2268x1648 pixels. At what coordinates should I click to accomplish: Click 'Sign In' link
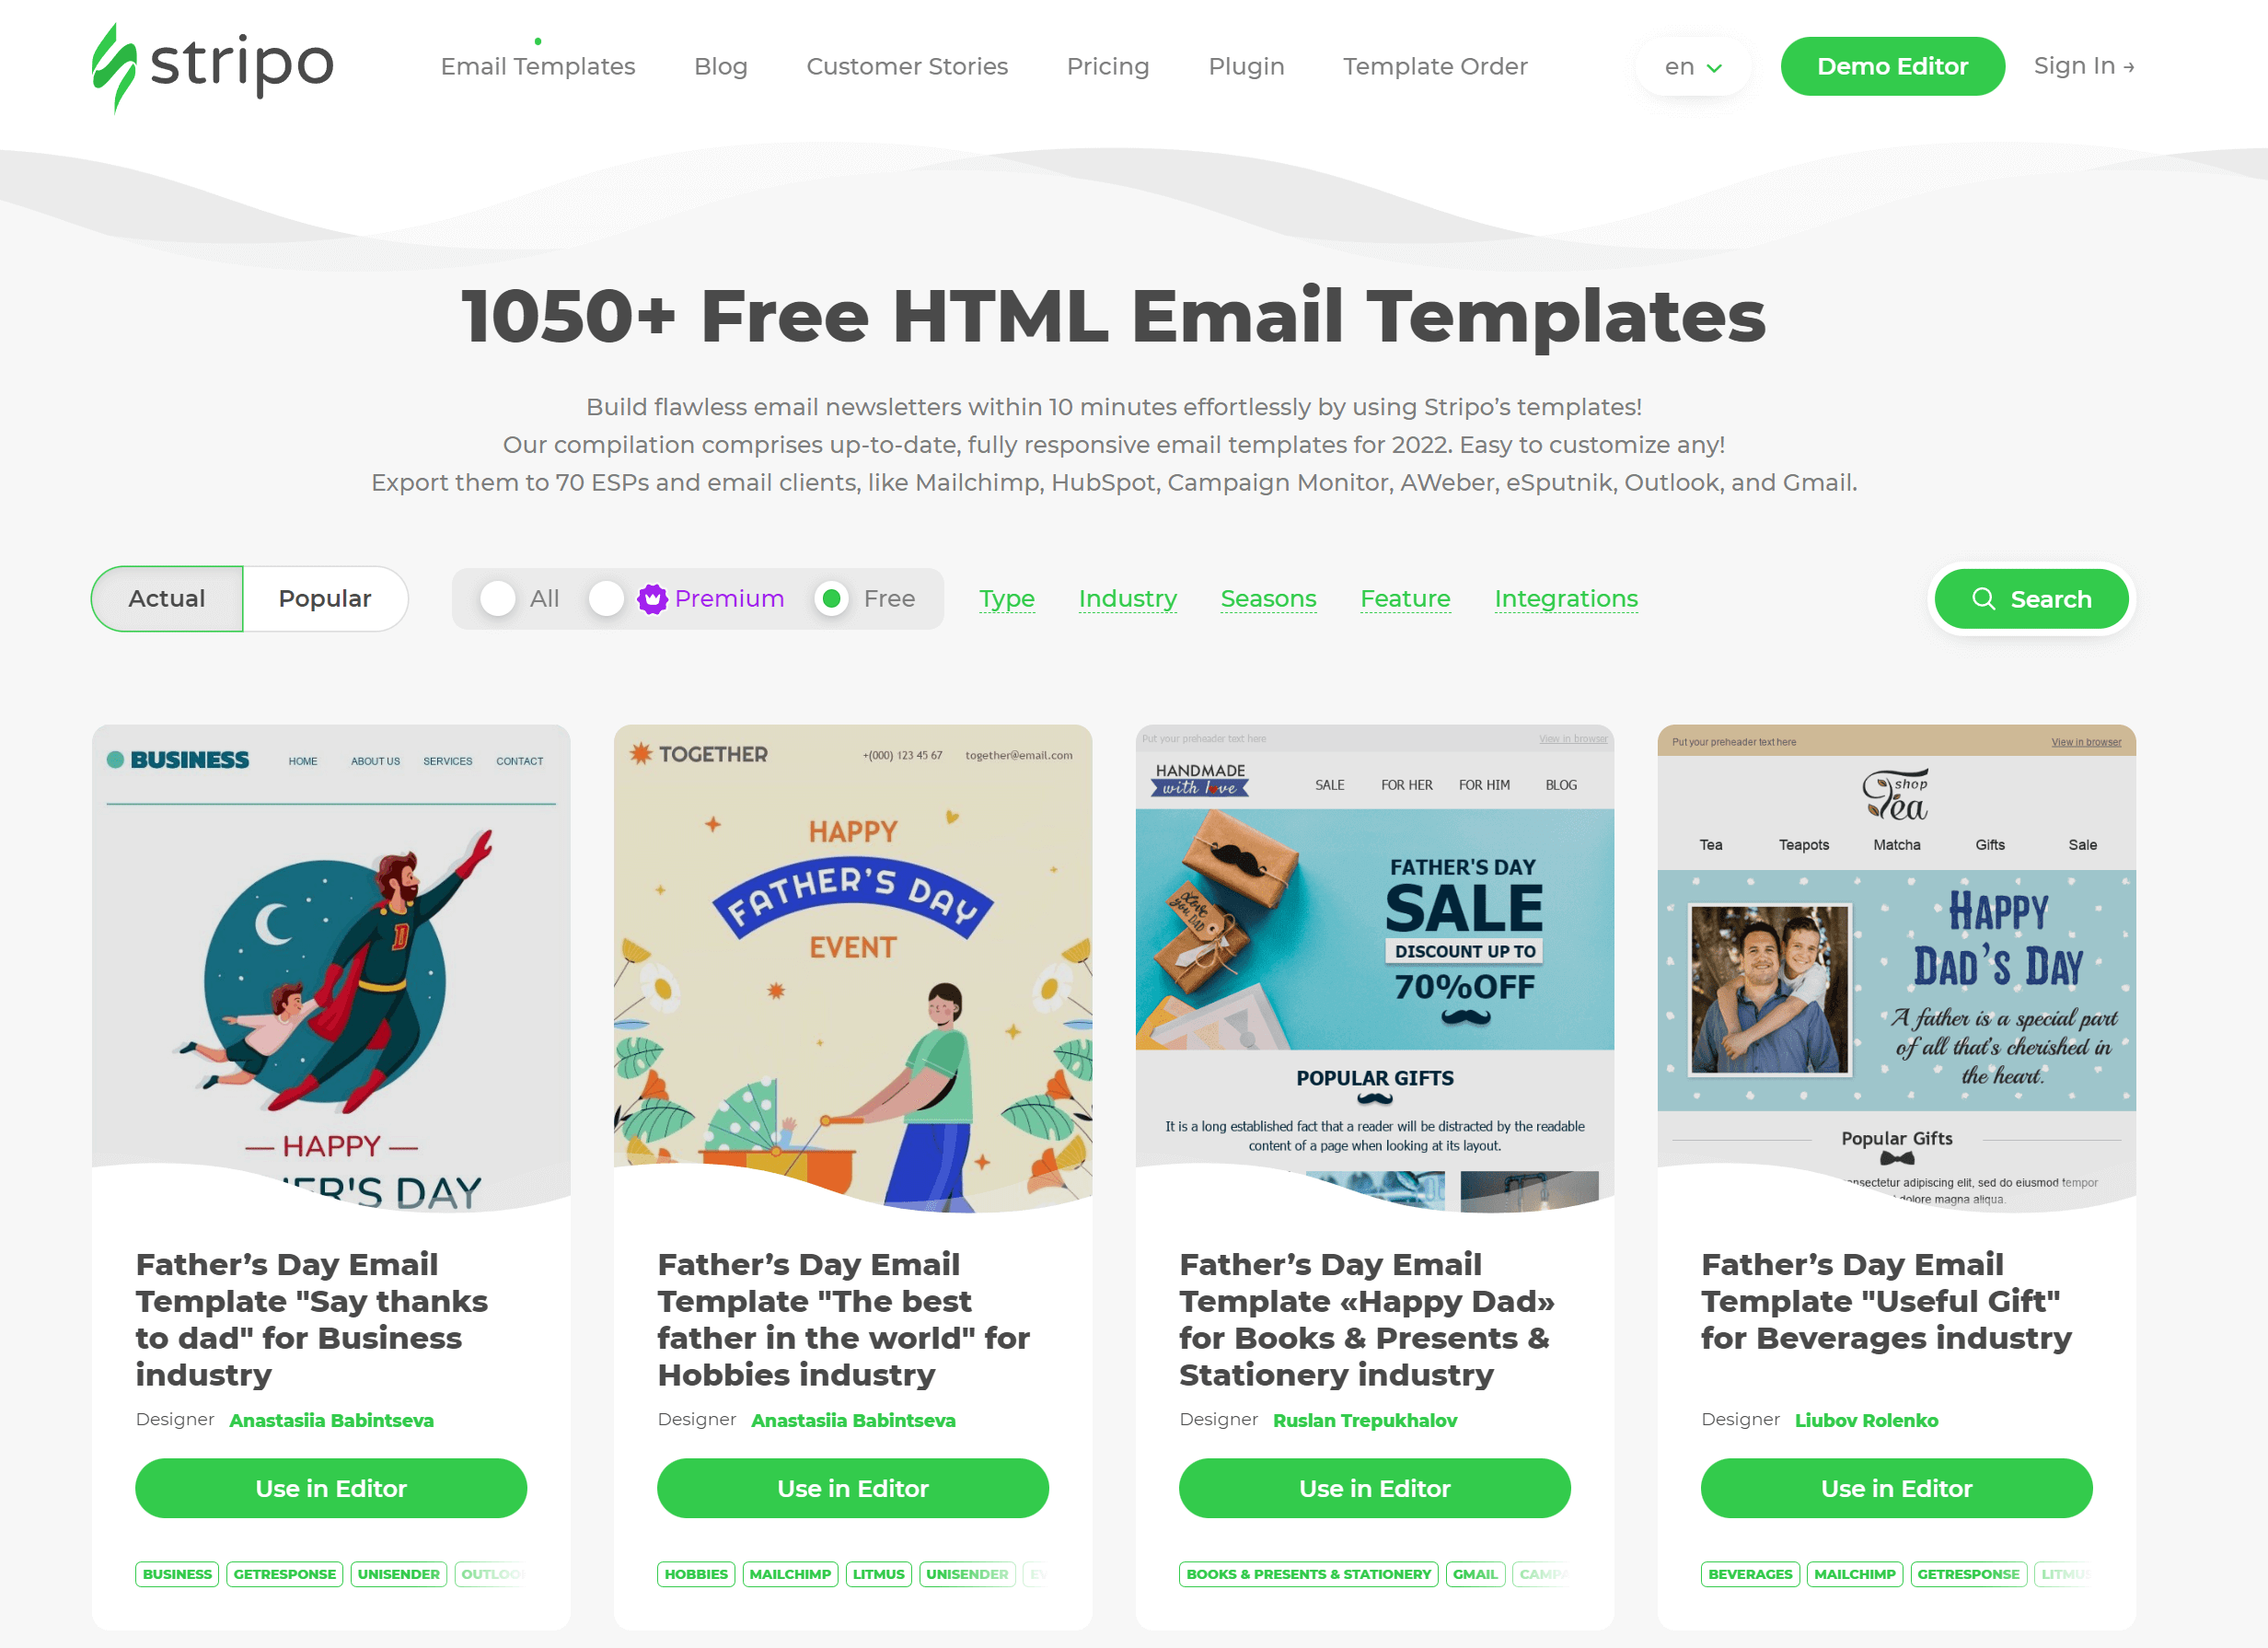(2083, 67)
